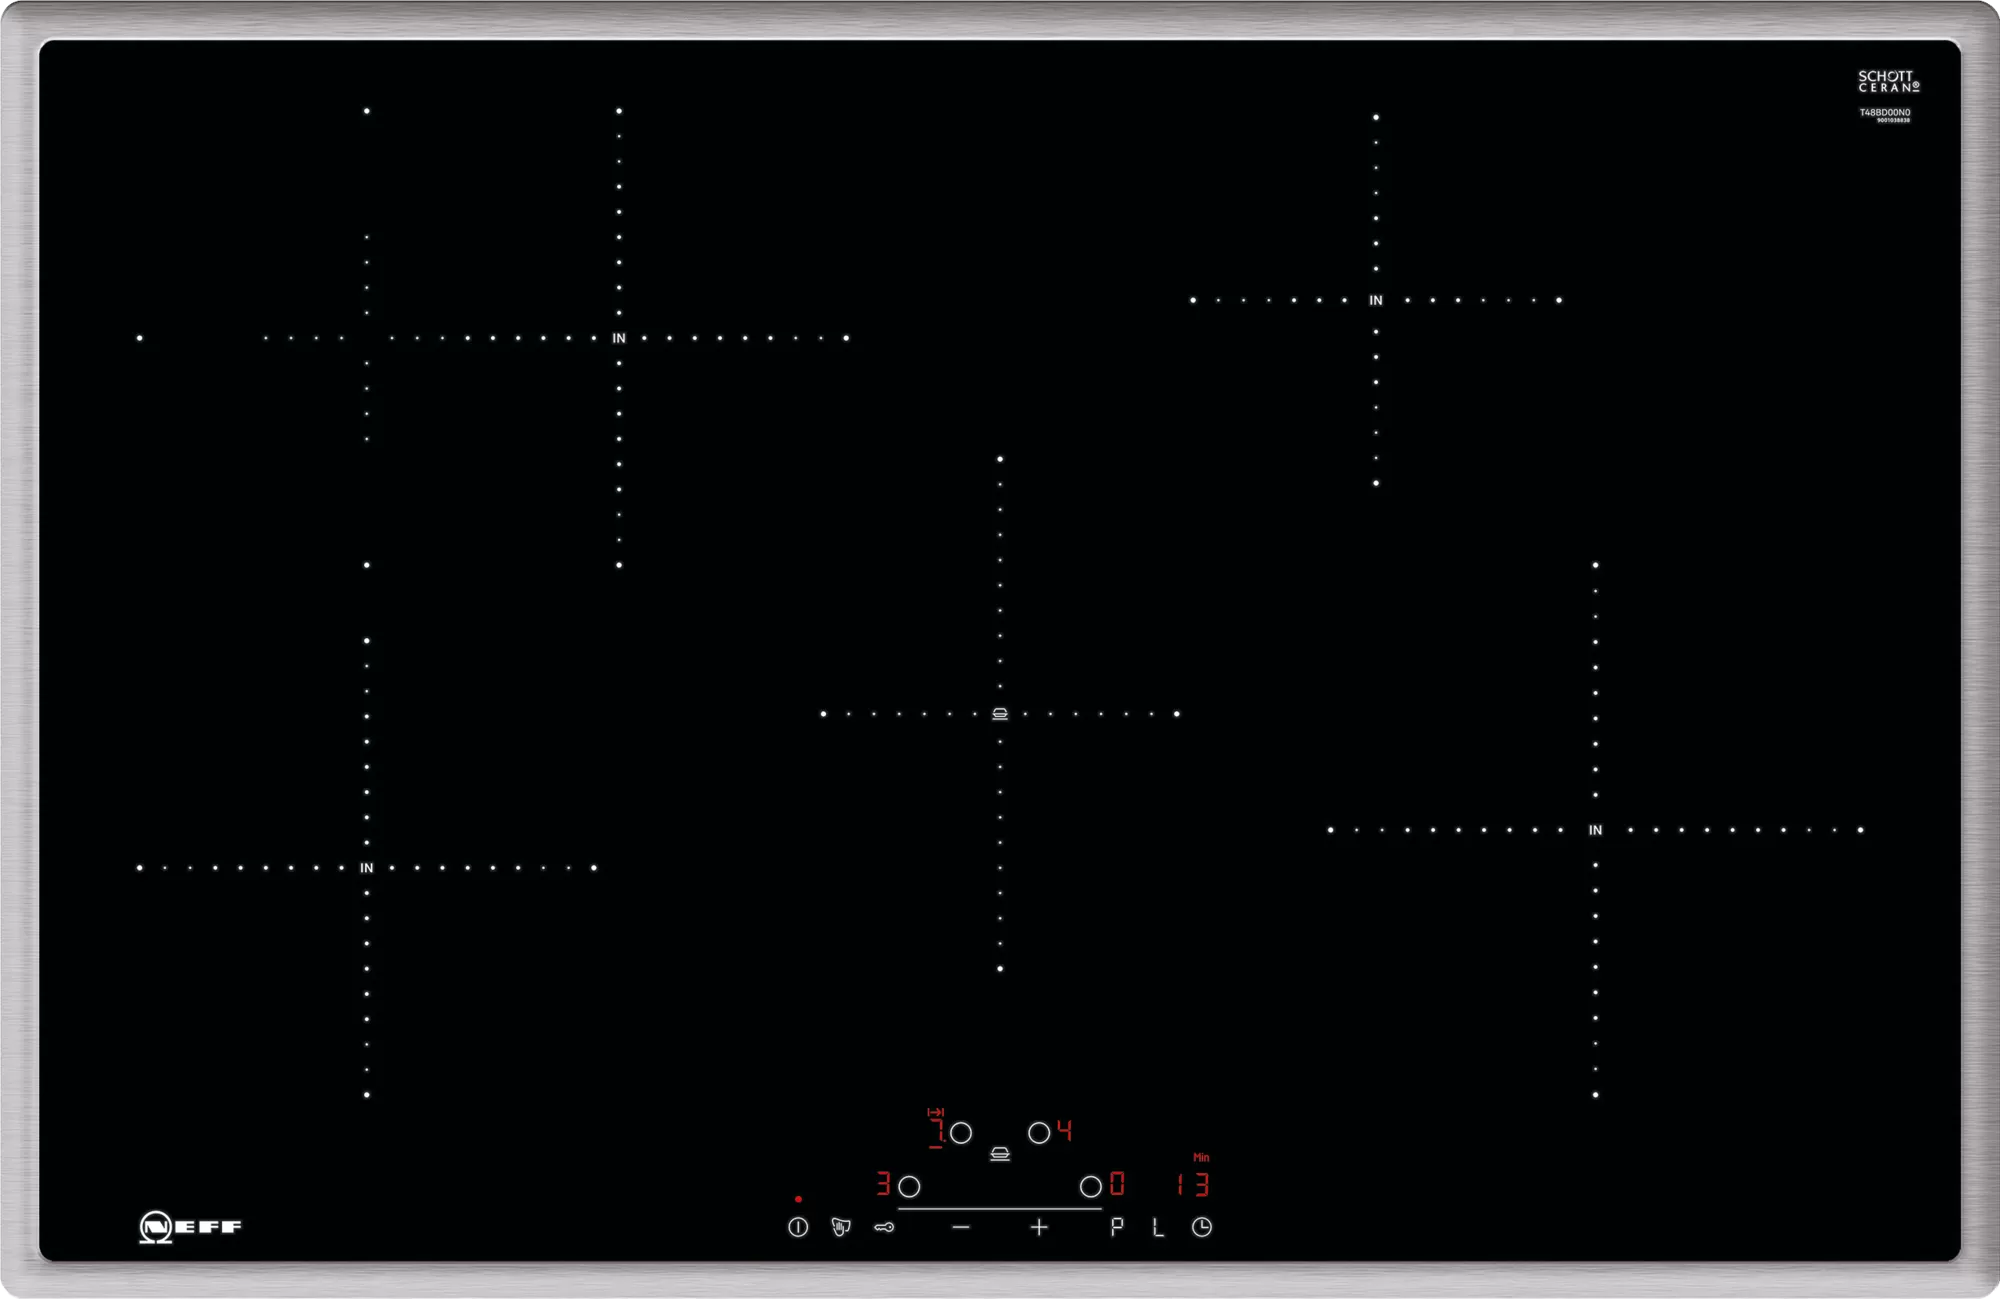Viewport: 2000px width, 1299px height.
Task: Increase heat with the plus button
Action: pos(1039,1227)
